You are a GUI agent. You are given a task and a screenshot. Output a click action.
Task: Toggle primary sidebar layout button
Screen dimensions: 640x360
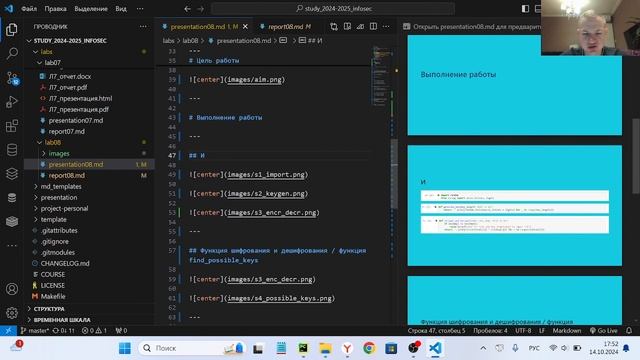point(525,9)
